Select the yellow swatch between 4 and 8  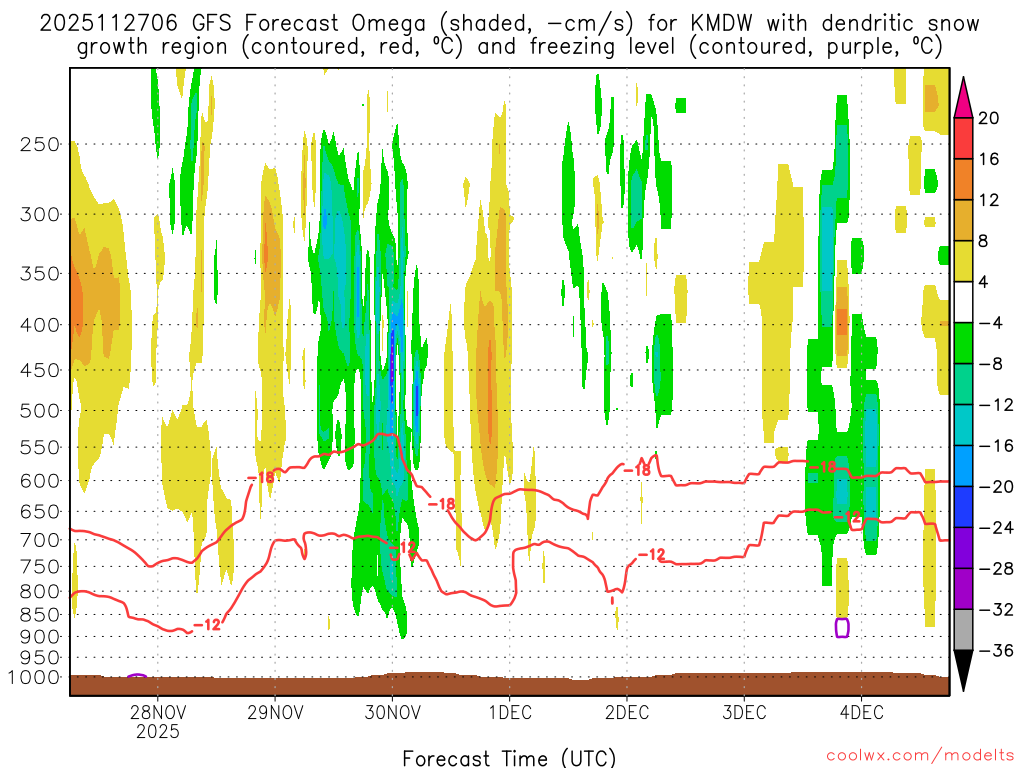(963, 261)
